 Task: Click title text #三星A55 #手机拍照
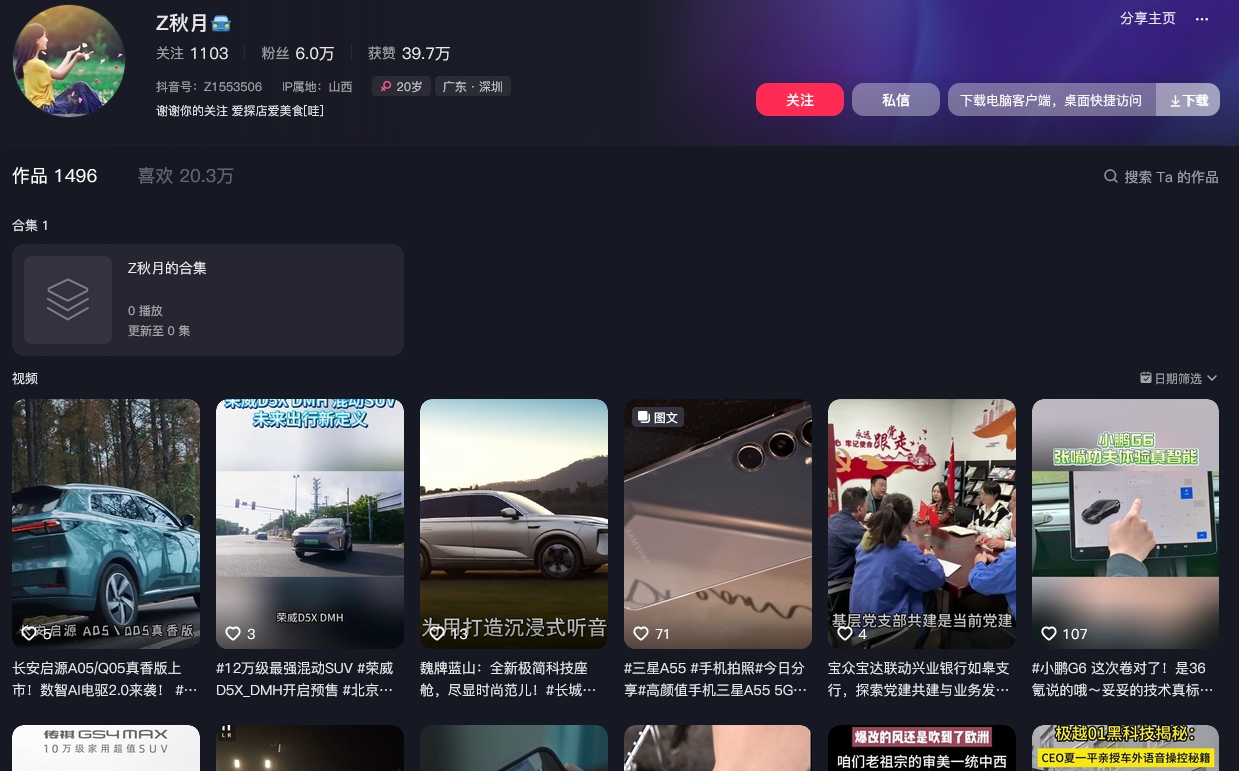click(716, 679)
